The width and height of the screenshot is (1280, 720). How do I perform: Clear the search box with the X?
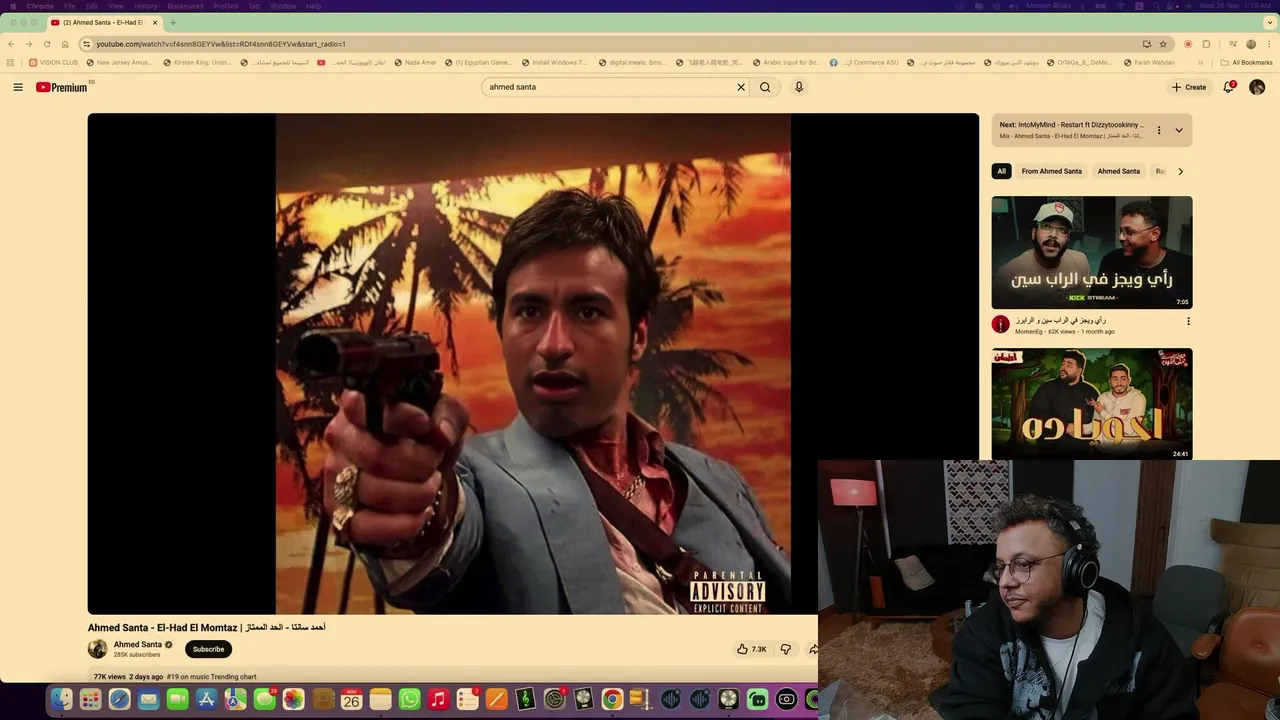point(741,87)
